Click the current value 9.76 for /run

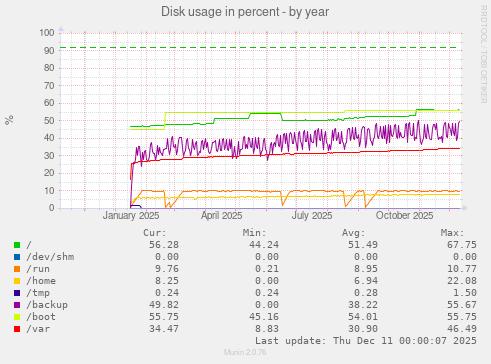coord(167,269)
